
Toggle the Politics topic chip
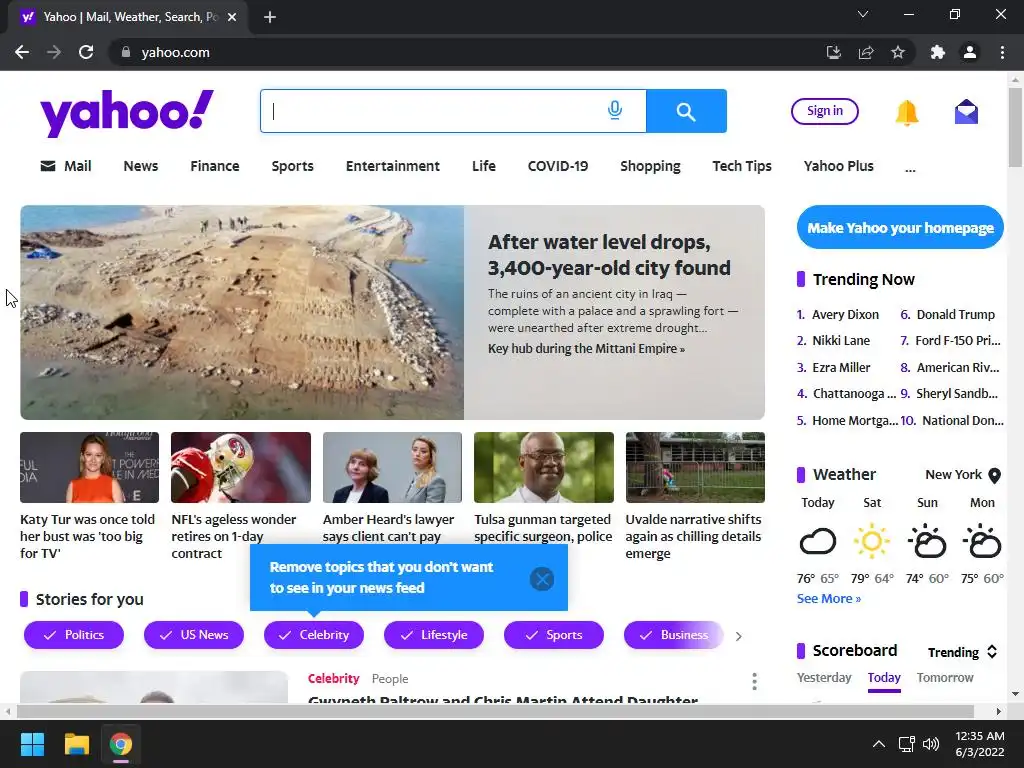pos(74,635)
